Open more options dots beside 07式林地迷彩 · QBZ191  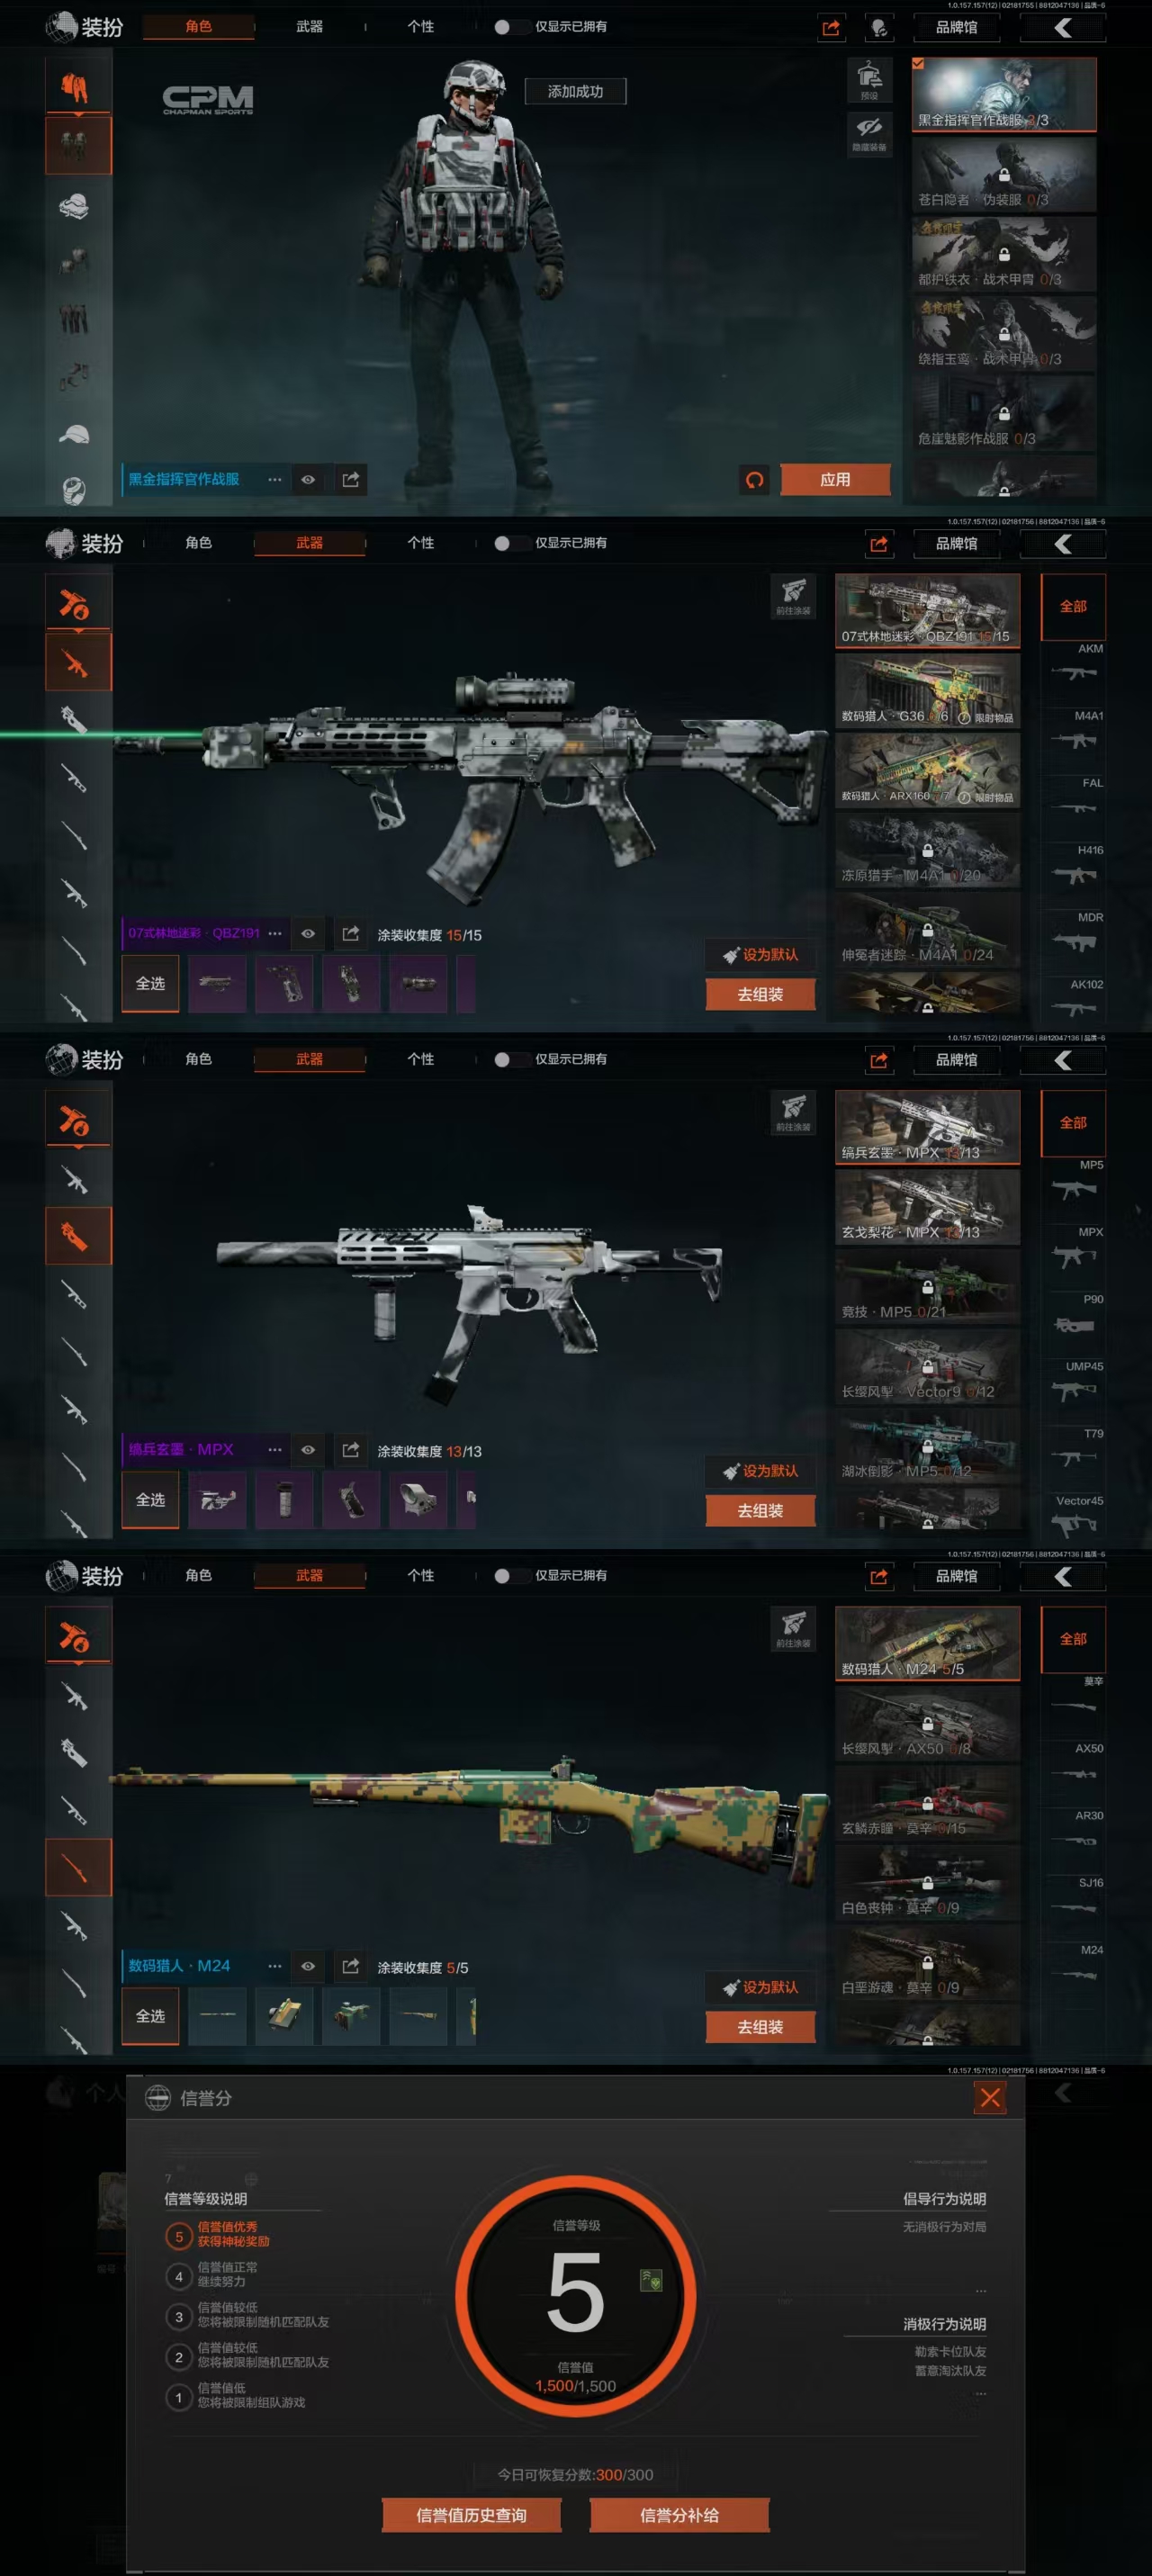(x=275, y=933)
